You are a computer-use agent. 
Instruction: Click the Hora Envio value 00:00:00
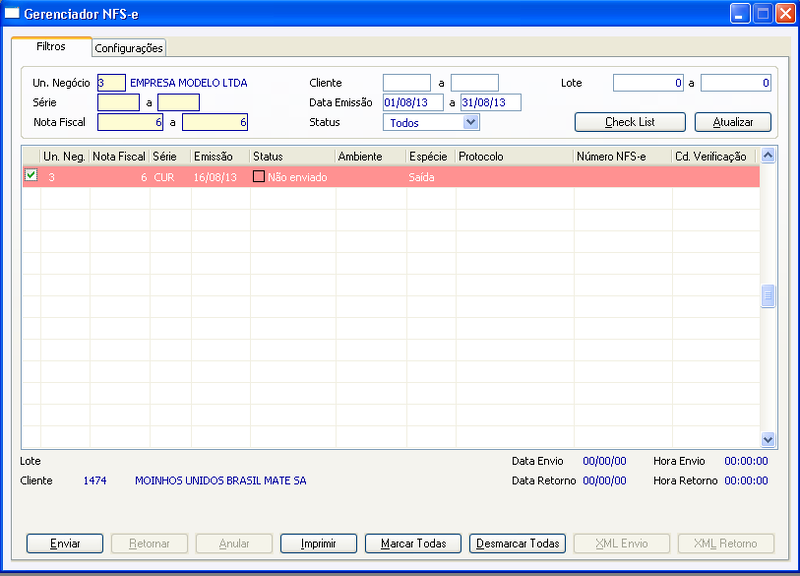click(746, 461)
